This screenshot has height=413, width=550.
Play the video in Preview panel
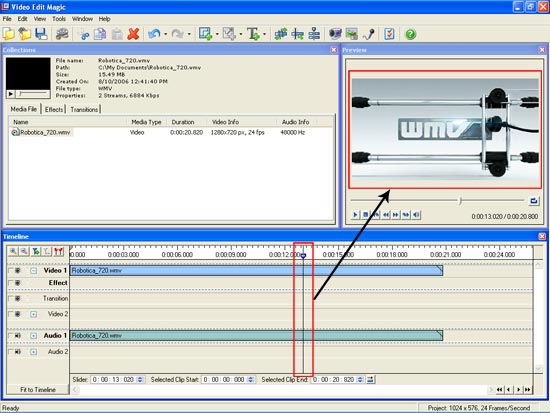(355, 215)
